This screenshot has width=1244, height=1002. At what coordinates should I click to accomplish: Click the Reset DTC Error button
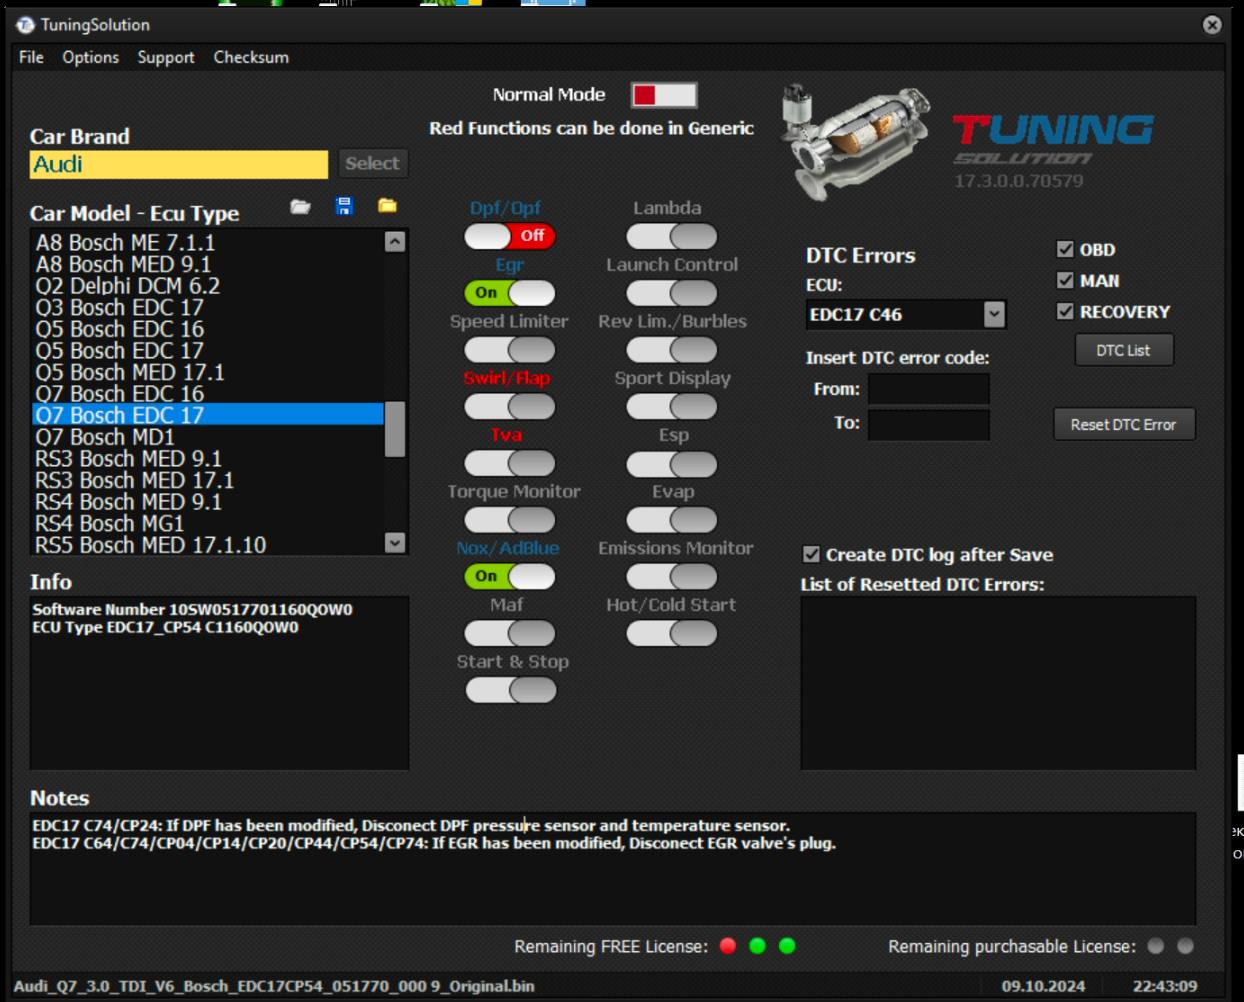(1124, 424)
